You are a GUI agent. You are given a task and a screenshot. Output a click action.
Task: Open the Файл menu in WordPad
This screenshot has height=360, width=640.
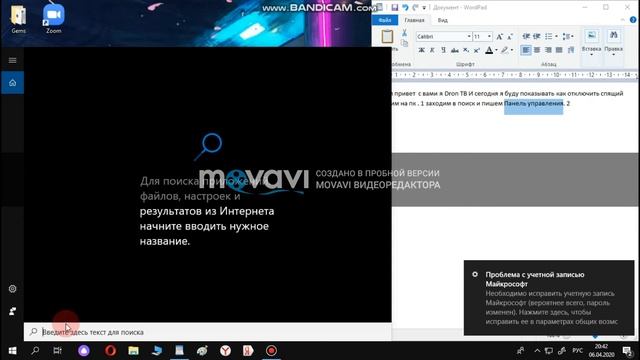click(384, 20)
